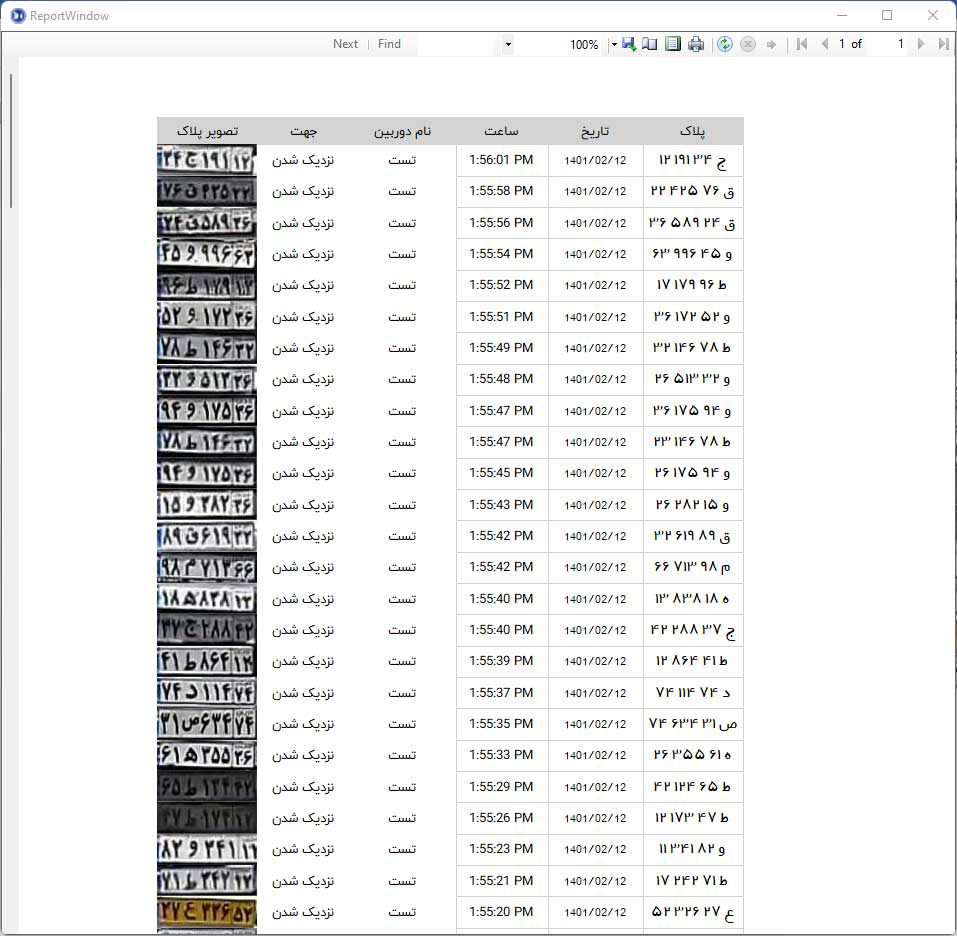957x936 pixels.
Task: Go to next page arrow
Action: (x=921, y=44)
